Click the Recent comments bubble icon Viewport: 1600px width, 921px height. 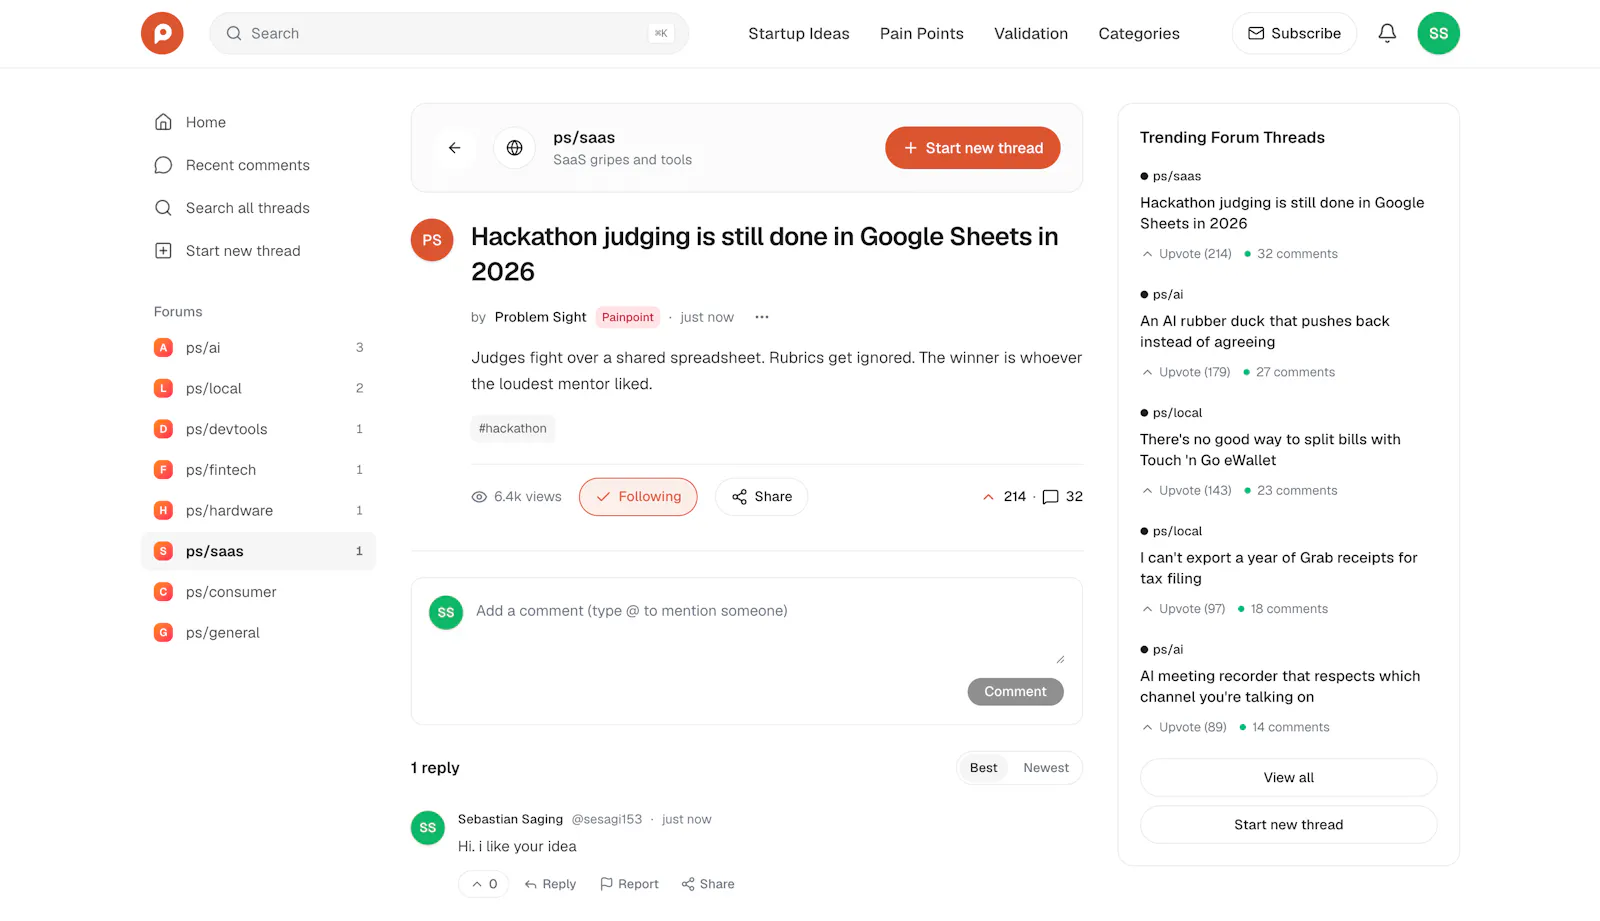pos(164,165)
